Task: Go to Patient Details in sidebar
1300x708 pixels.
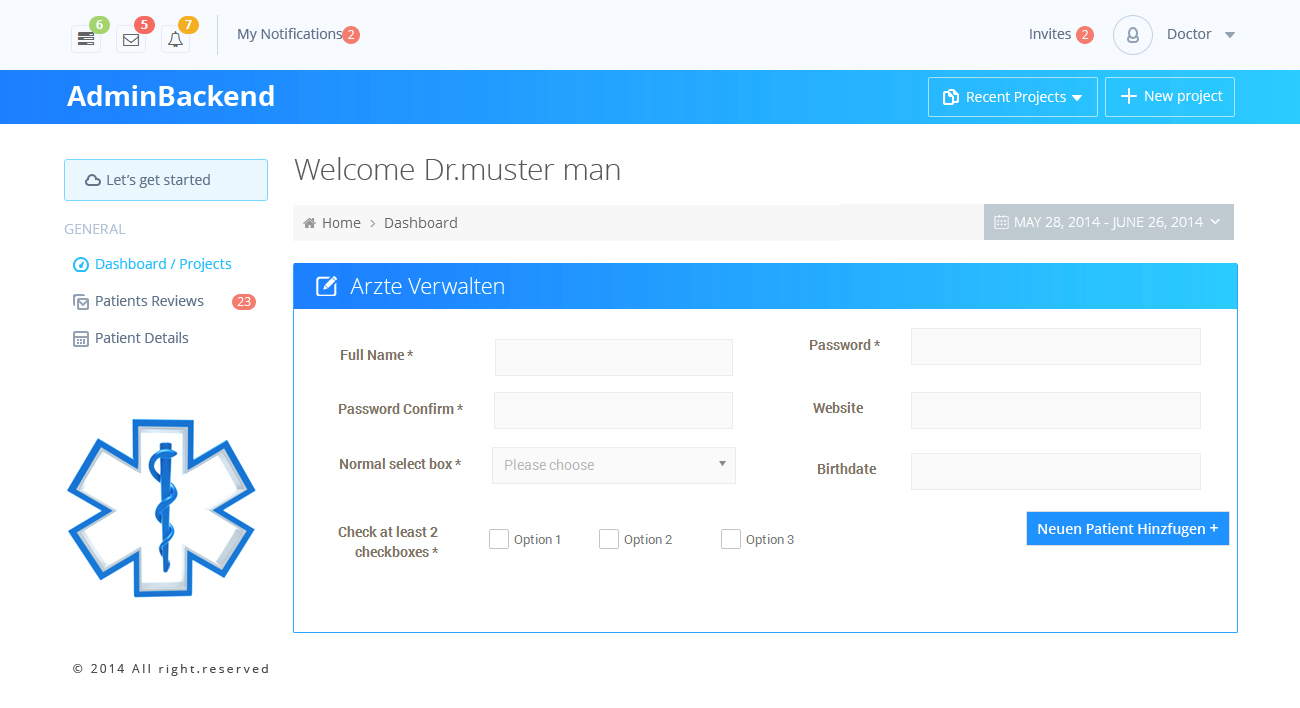Action: tap(141, 338)
